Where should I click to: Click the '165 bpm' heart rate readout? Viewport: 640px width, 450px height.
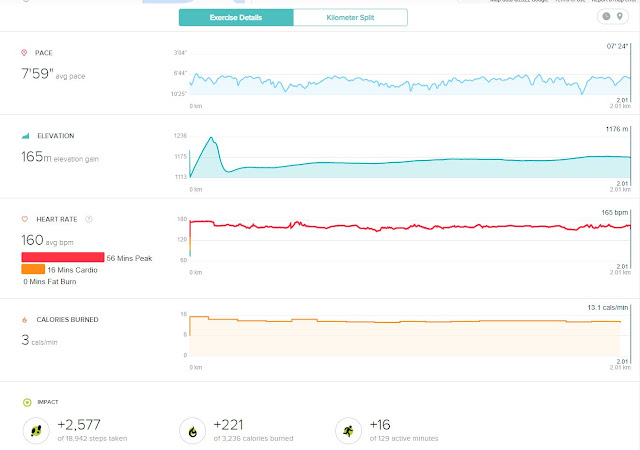614,213
